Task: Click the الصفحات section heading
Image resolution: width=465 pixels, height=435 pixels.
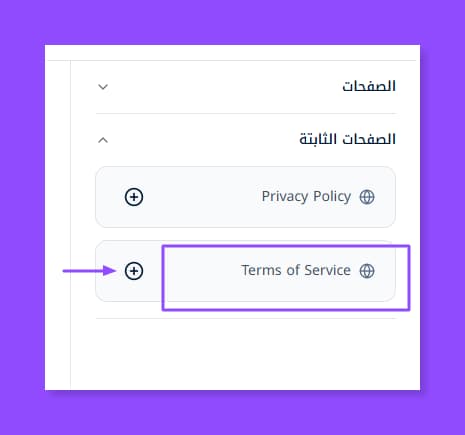Action: point(369,86)
